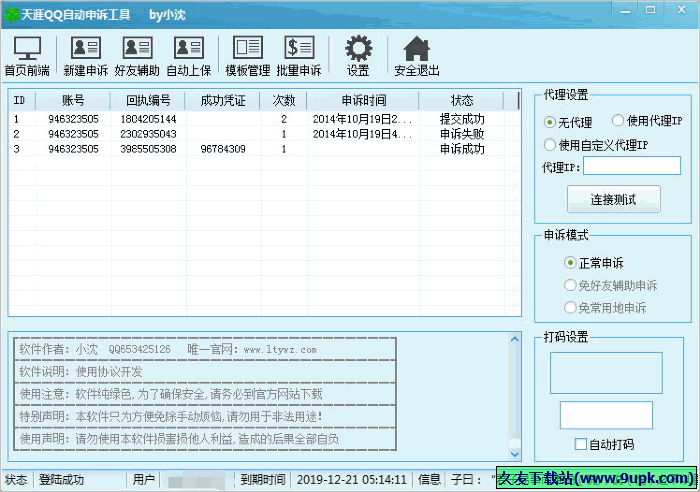700x492 pixels.
Task: Click the info panel scroll up arrow
Action: [515, 339]
